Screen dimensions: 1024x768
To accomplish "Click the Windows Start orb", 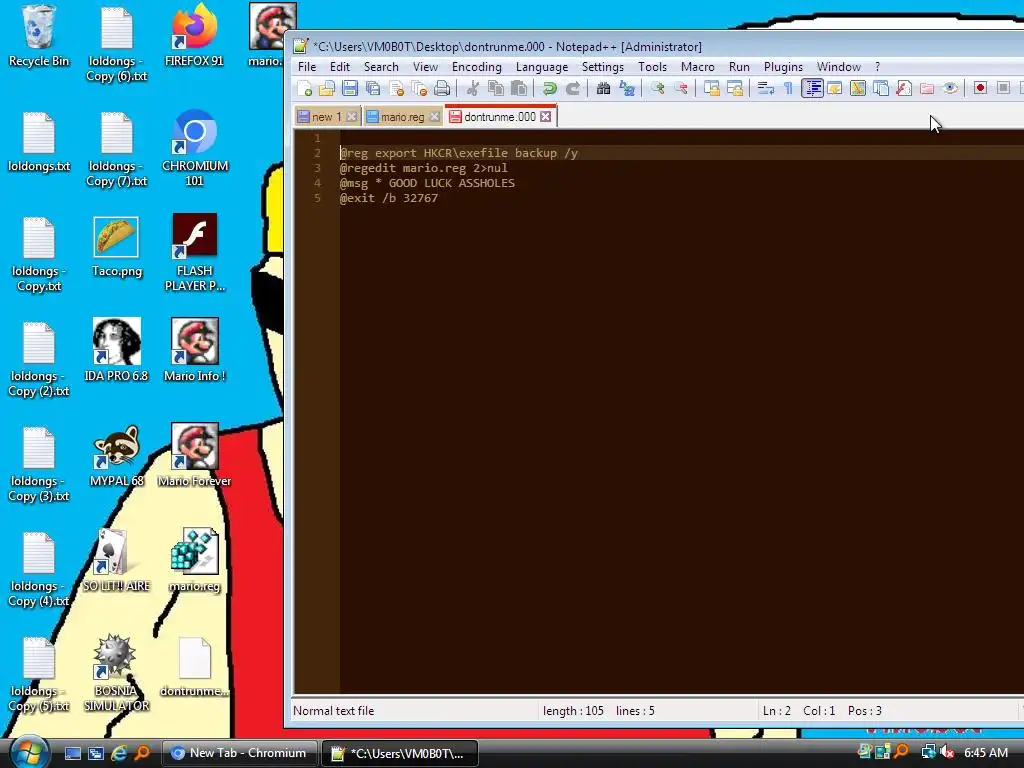I will click(30, 753).
